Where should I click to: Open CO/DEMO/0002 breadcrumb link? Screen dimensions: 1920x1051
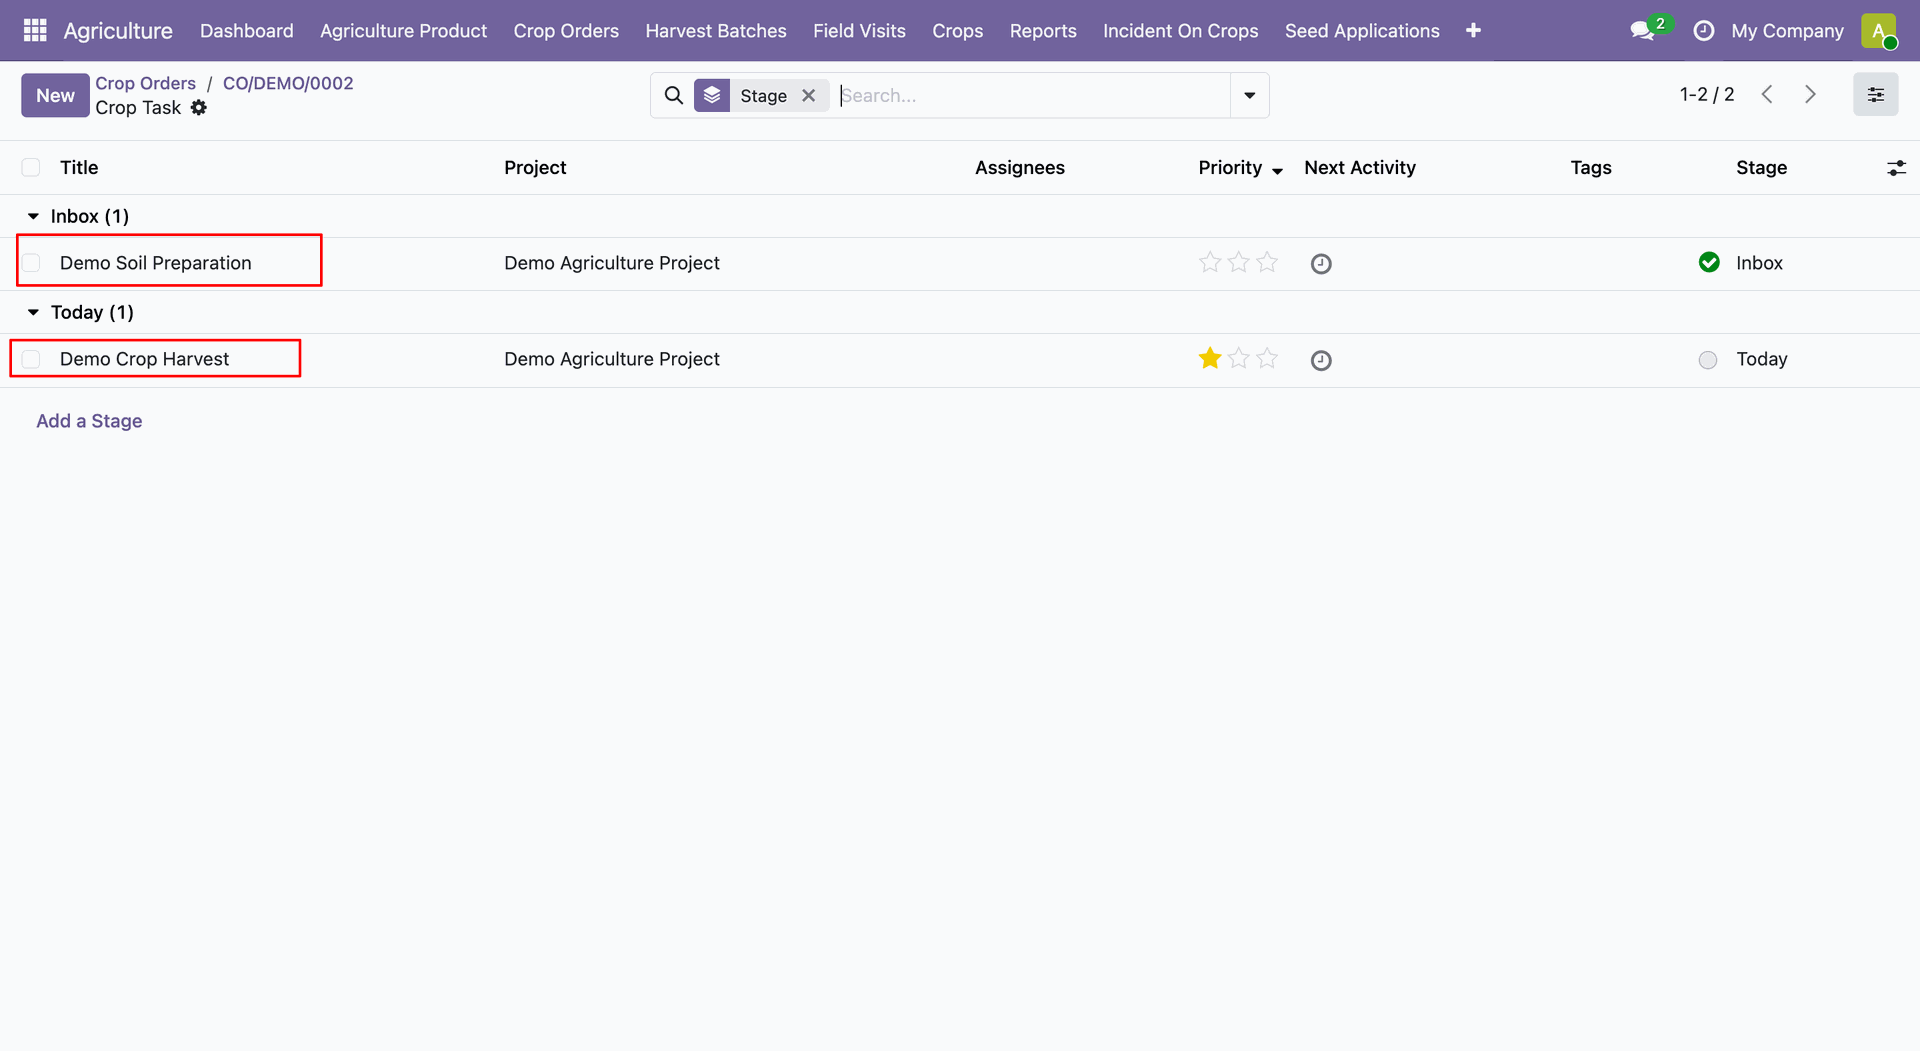point(288,83)
